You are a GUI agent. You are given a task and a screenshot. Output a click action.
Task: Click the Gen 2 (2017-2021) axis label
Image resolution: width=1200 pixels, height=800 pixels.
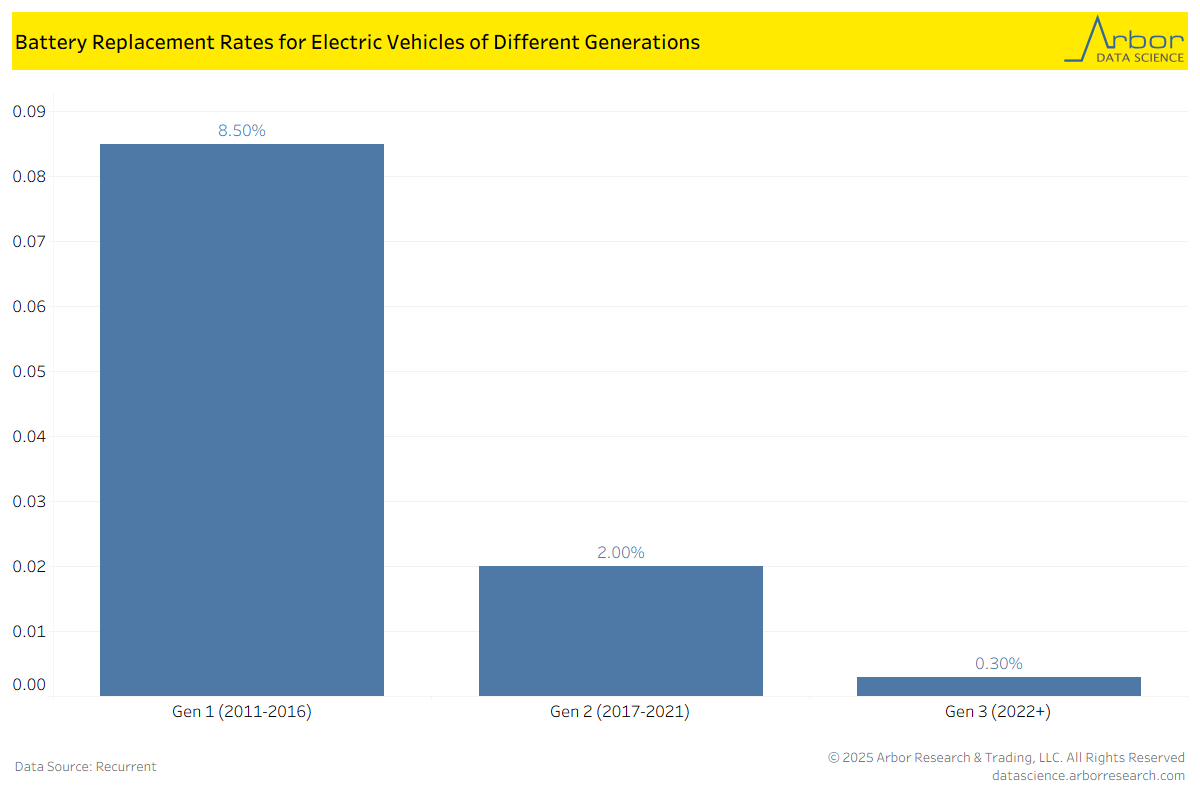click(x=620, y=712)
